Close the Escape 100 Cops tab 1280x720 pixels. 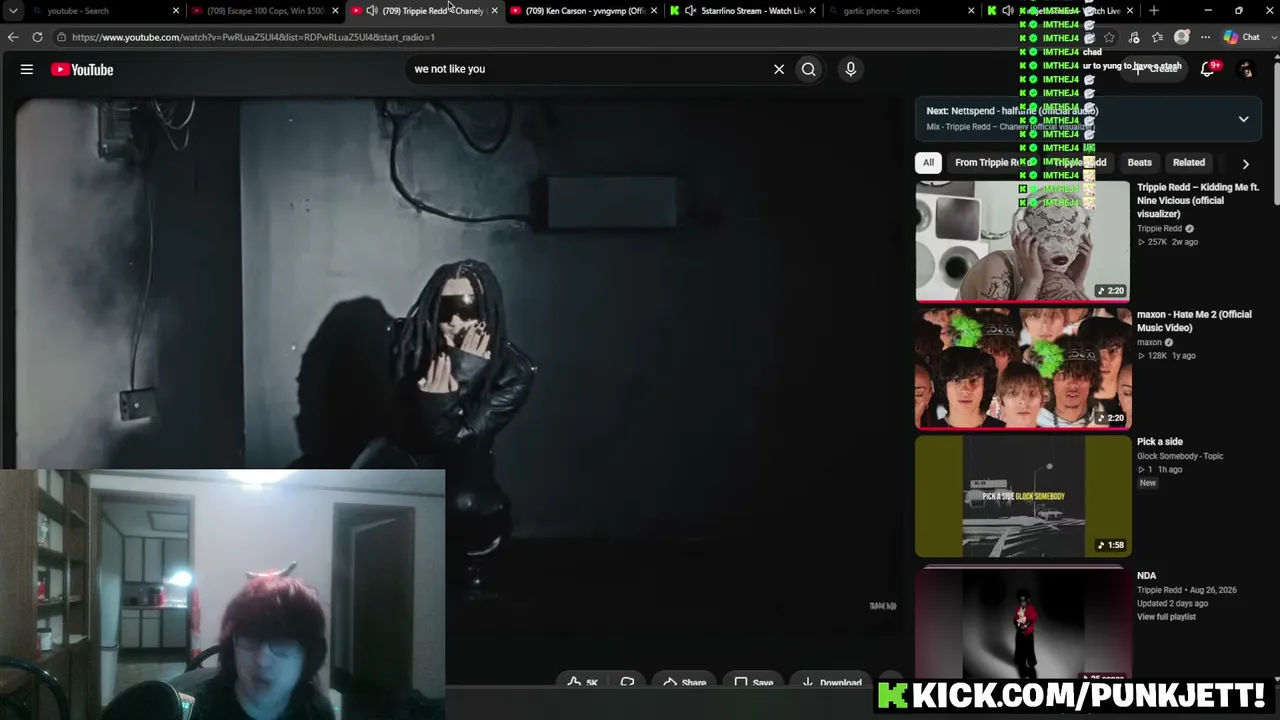pos(335,11)
